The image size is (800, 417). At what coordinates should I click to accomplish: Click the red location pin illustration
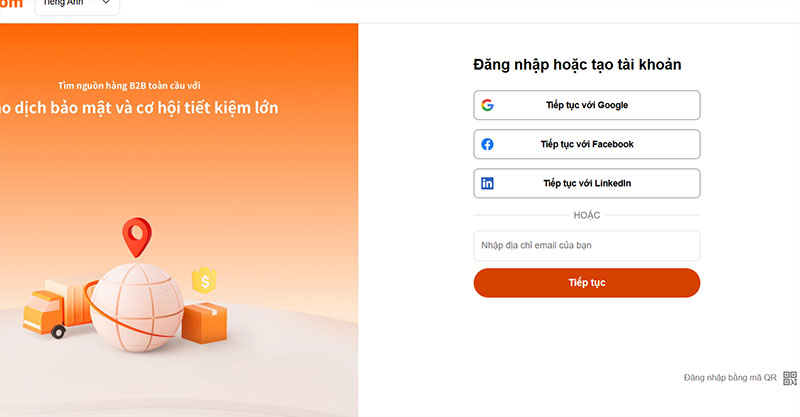(x=134, y=238)
